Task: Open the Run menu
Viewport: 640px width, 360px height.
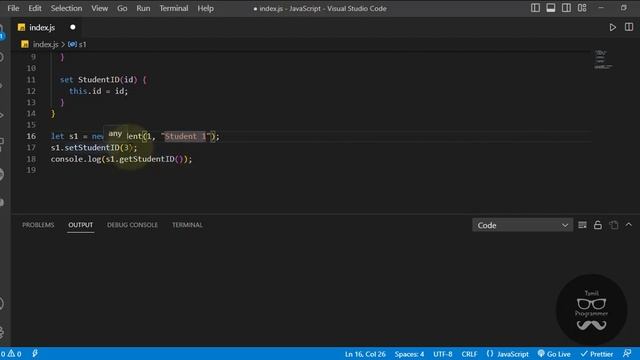Action: 143,8
